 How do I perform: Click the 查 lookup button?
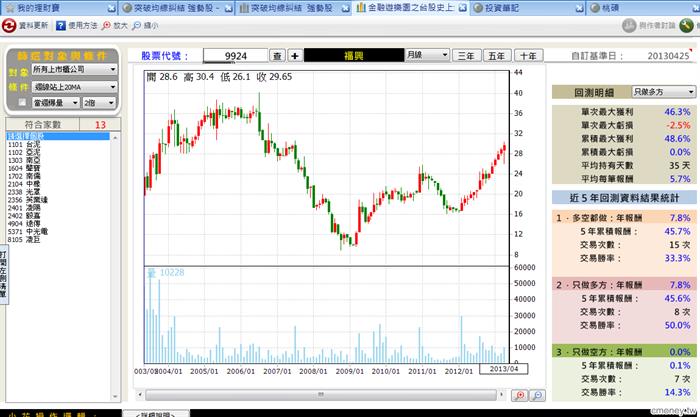click(277, 56)
